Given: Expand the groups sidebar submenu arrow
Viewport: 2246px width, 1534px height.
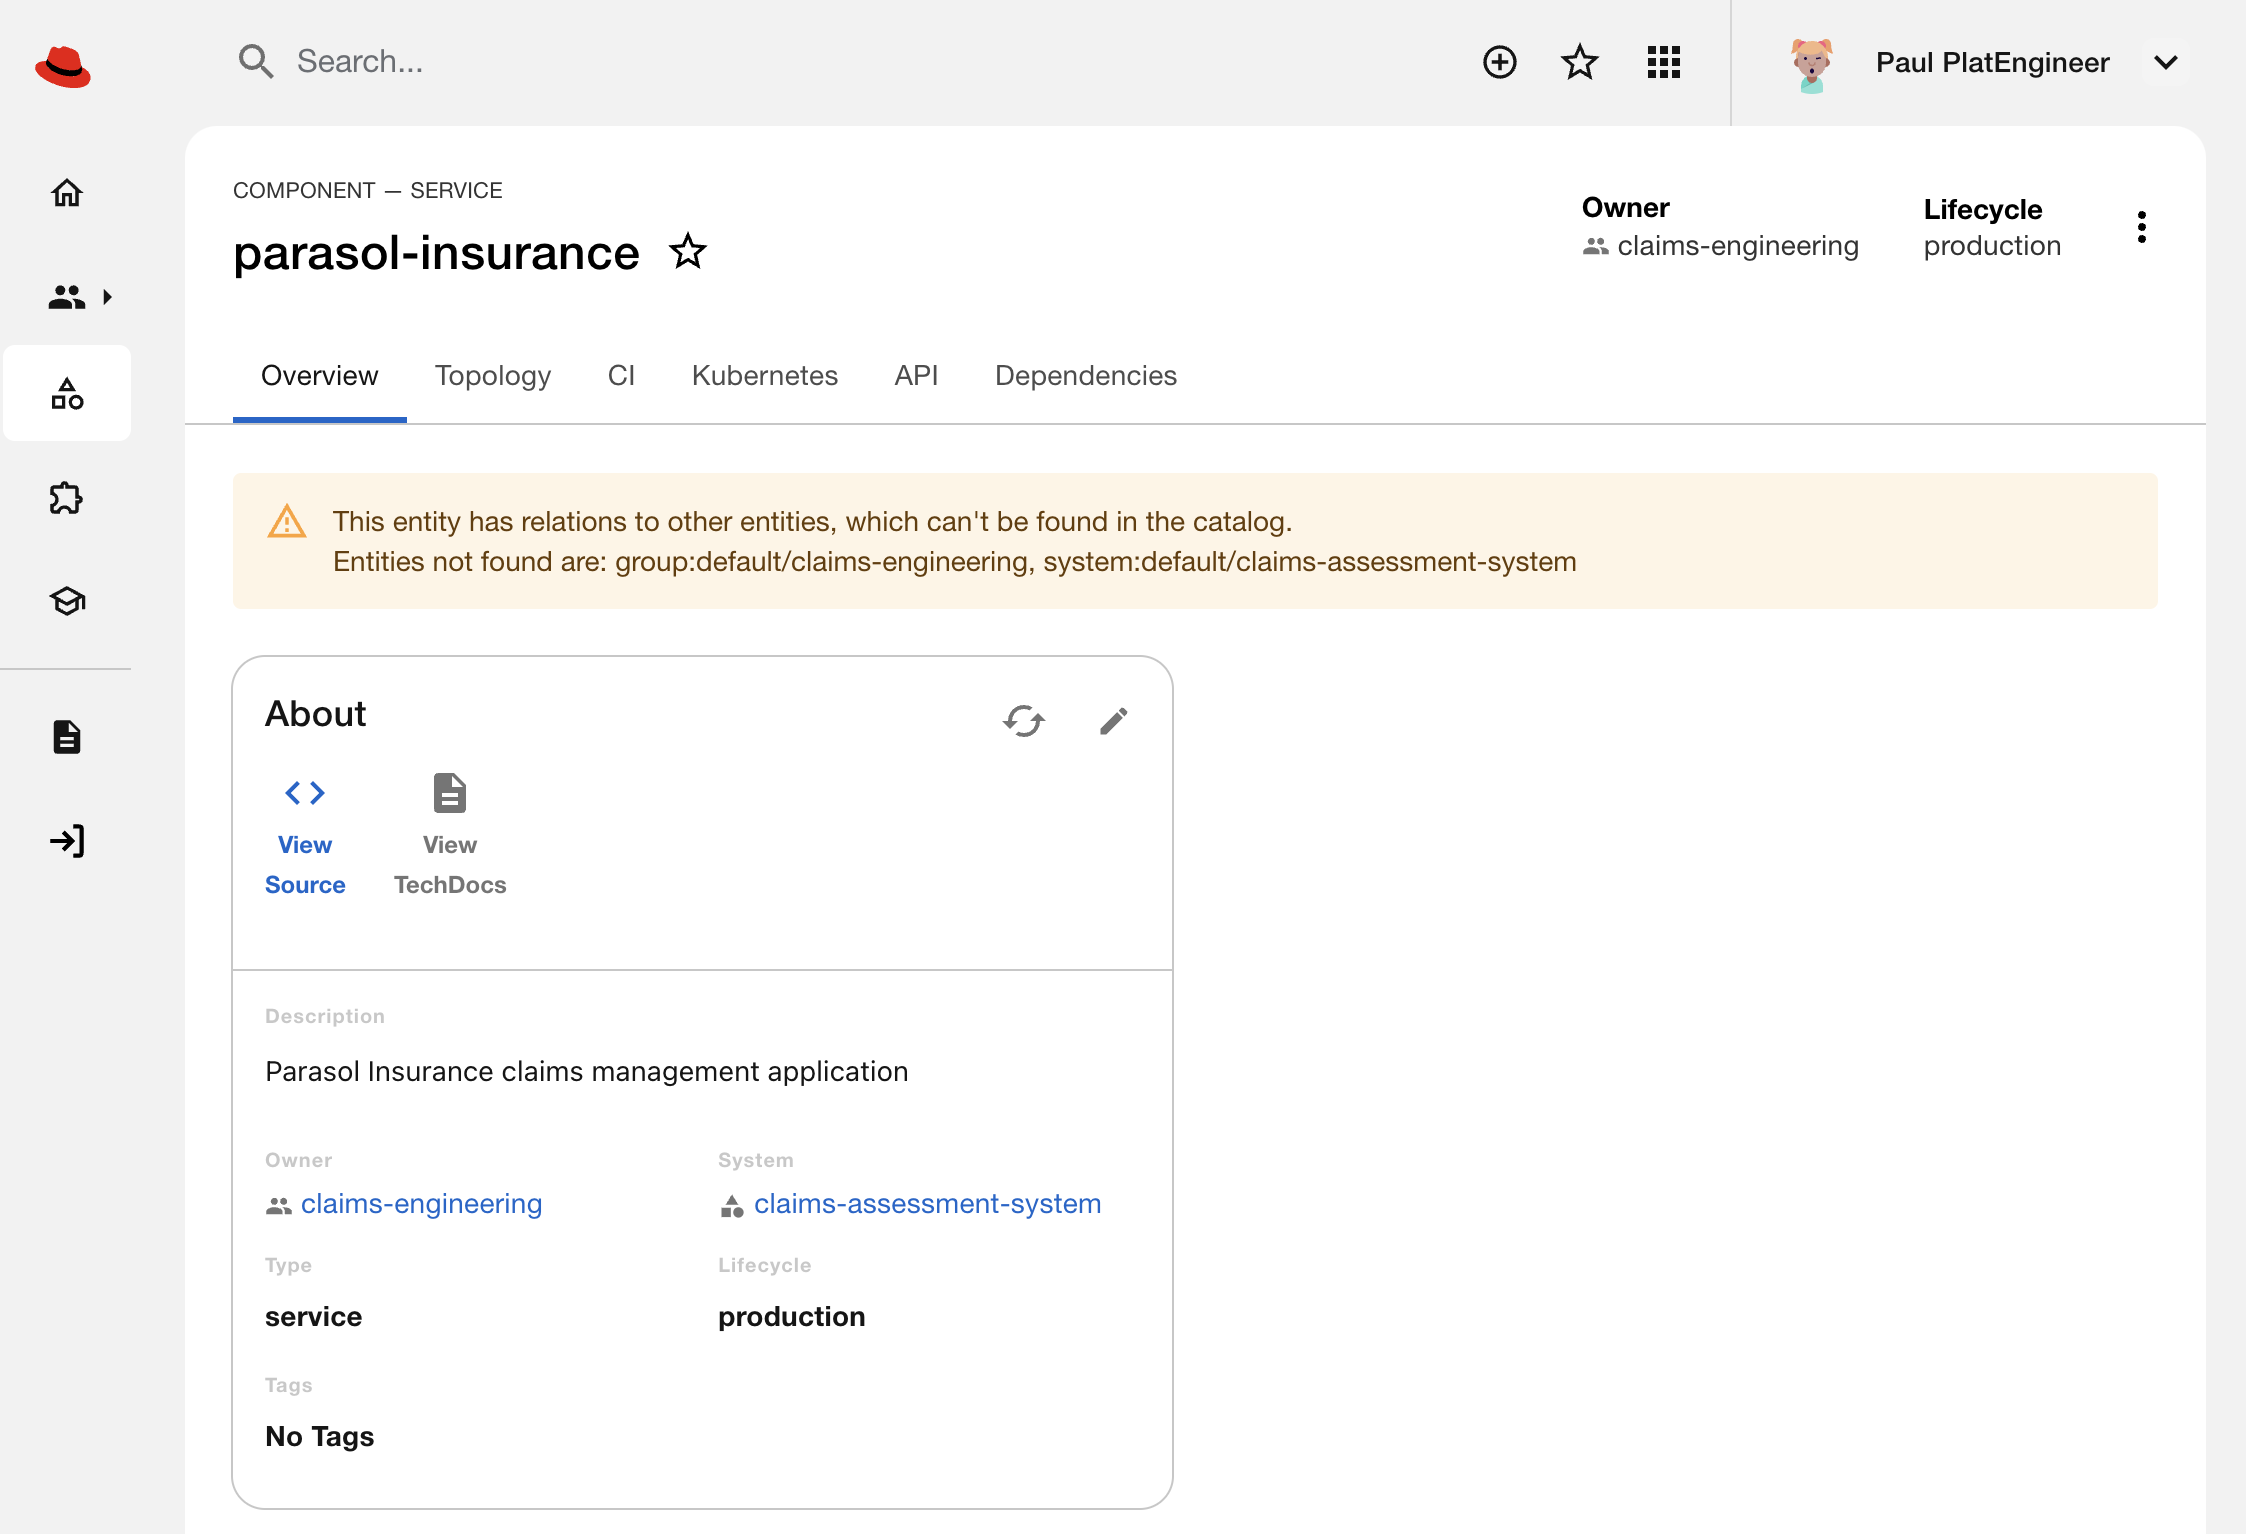Looking at the screenshot, I should (x=107, y=297).
